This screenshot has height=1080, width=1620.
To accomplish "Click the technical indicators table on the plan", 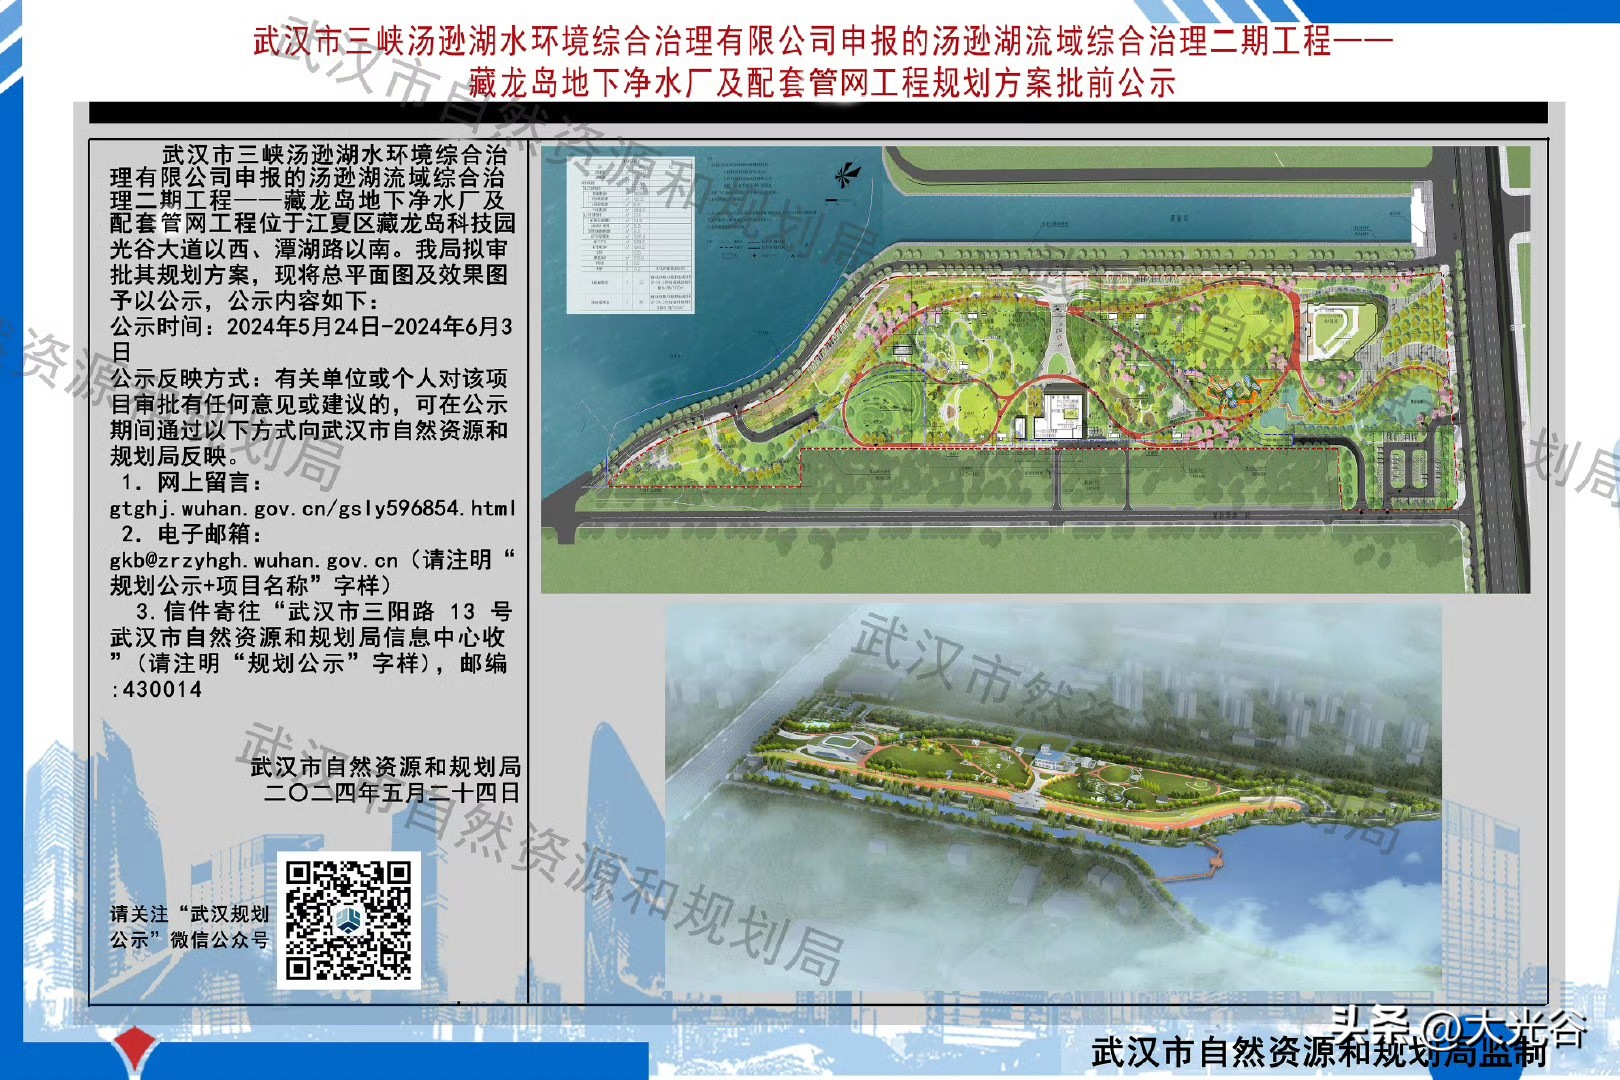I will tap(629, 236).
